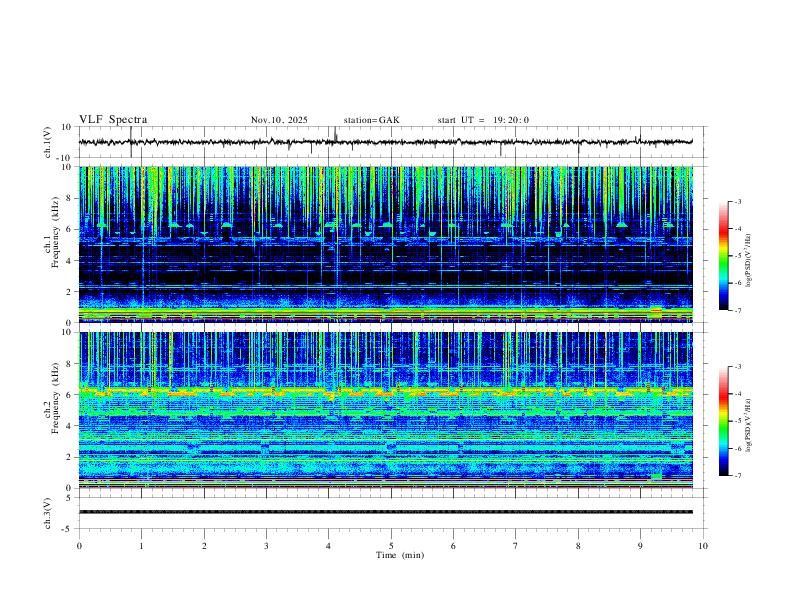The image size is (792, 612).
Task: Click the 'ch.3(V)' axis label
Action: (48, 513)
